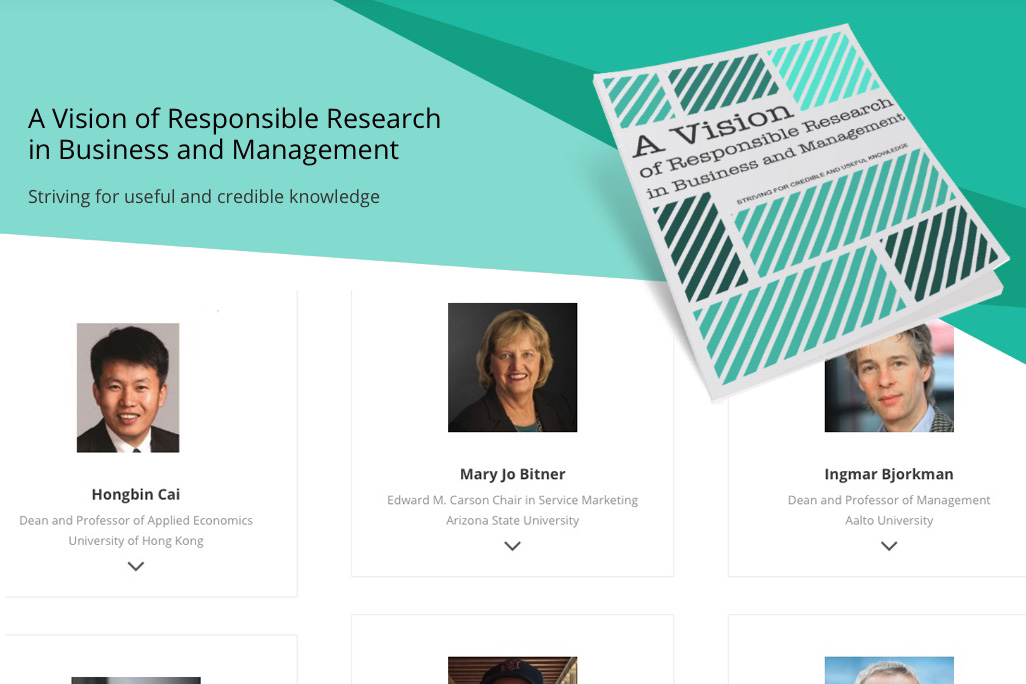Viewport: 1026px width, 684px height.
Task: Select the name Hongbin Cai
Action: point(135,494)
